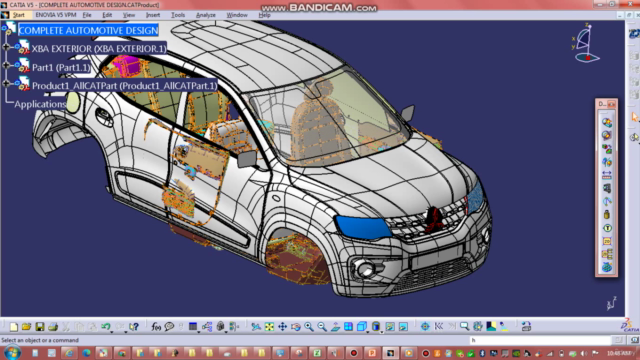Viewport: 640px width, 360px height.
Task: Click the 2D annotated view icon
Action: (x=607, y=241)
